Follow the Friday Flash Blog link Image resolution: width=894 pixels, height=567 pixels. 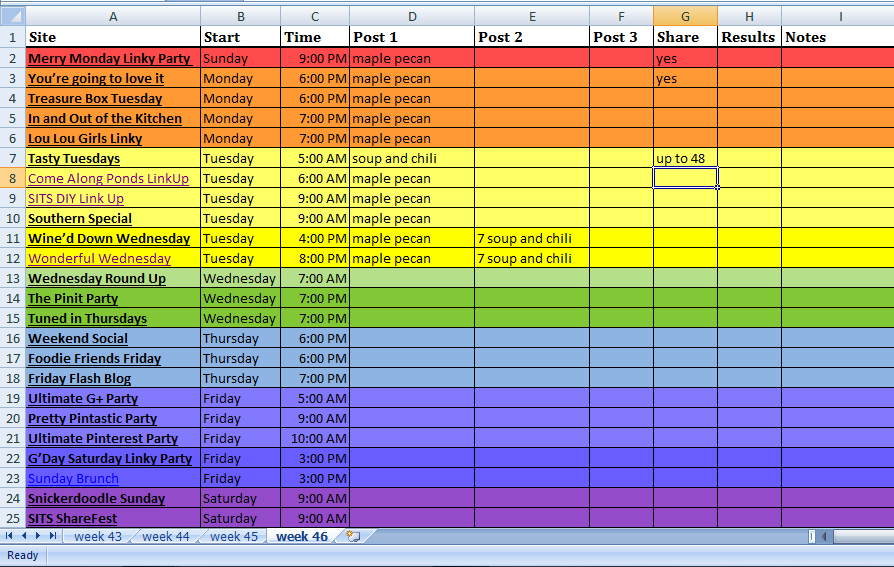tap(80, 378)
